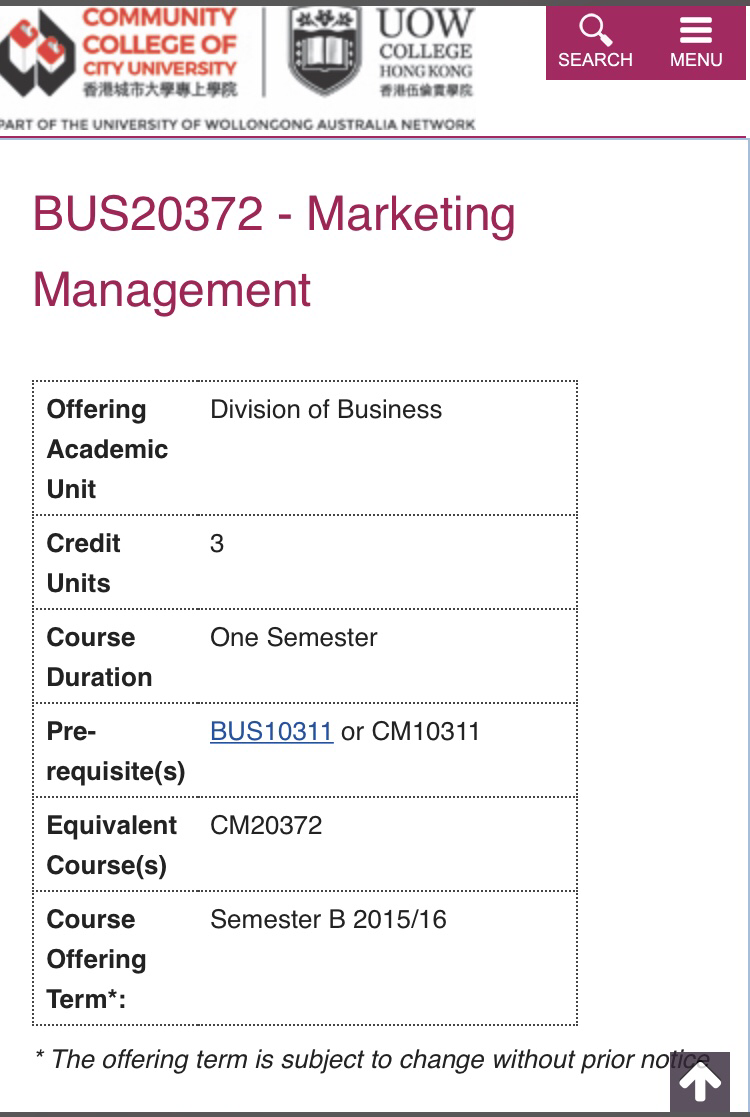Click the SEARCH label in header
The width and height of the screenshot is (750, 1117).
[595, 60]
